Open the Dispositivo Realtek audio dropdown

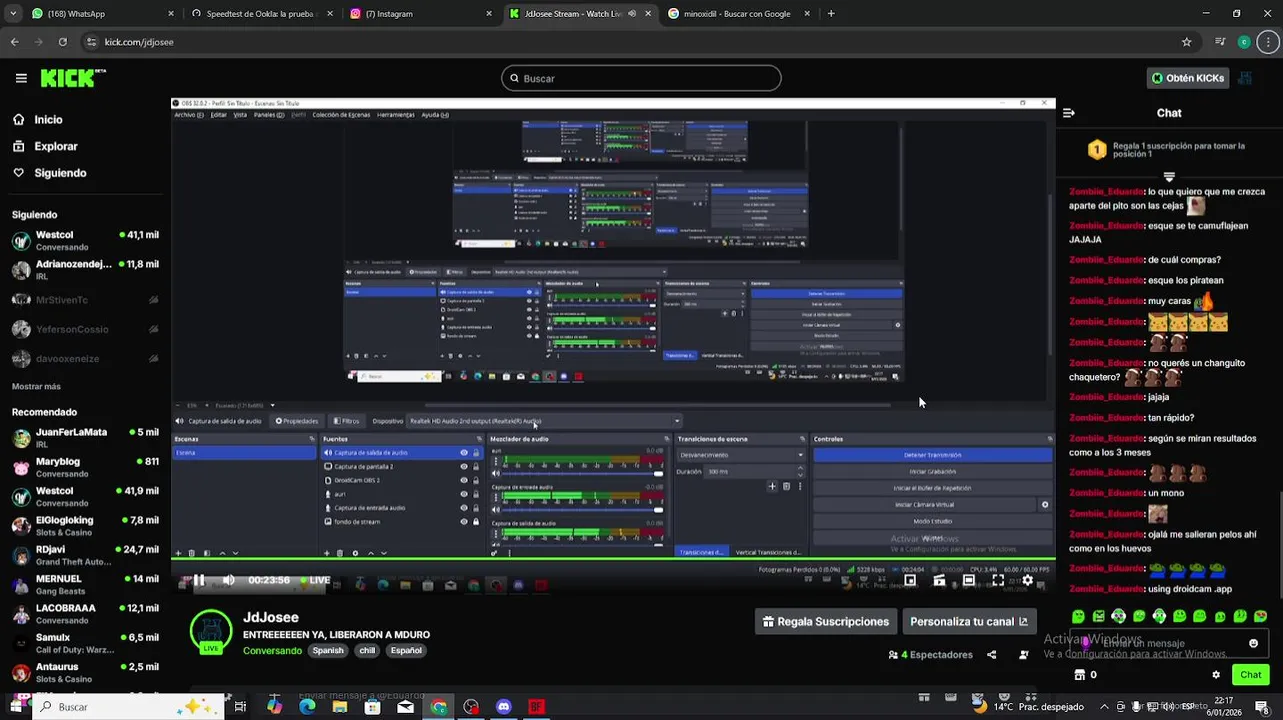(x=544, y=421)
